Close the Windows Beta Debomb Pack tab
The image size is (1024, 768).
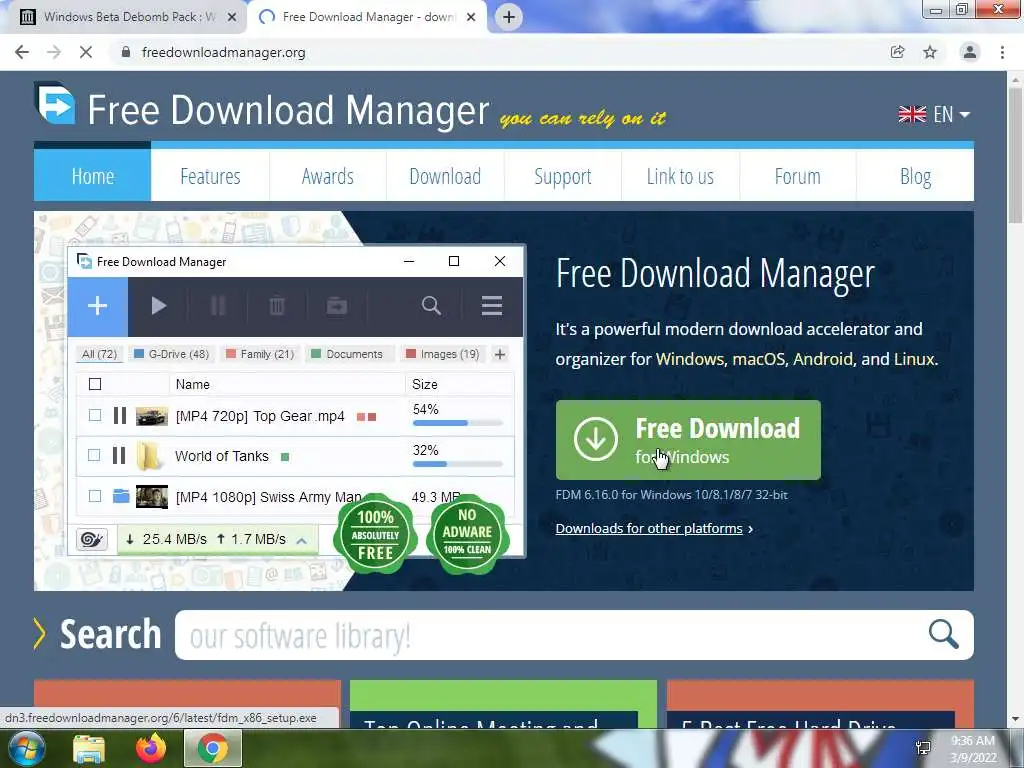tap(232, 17)
